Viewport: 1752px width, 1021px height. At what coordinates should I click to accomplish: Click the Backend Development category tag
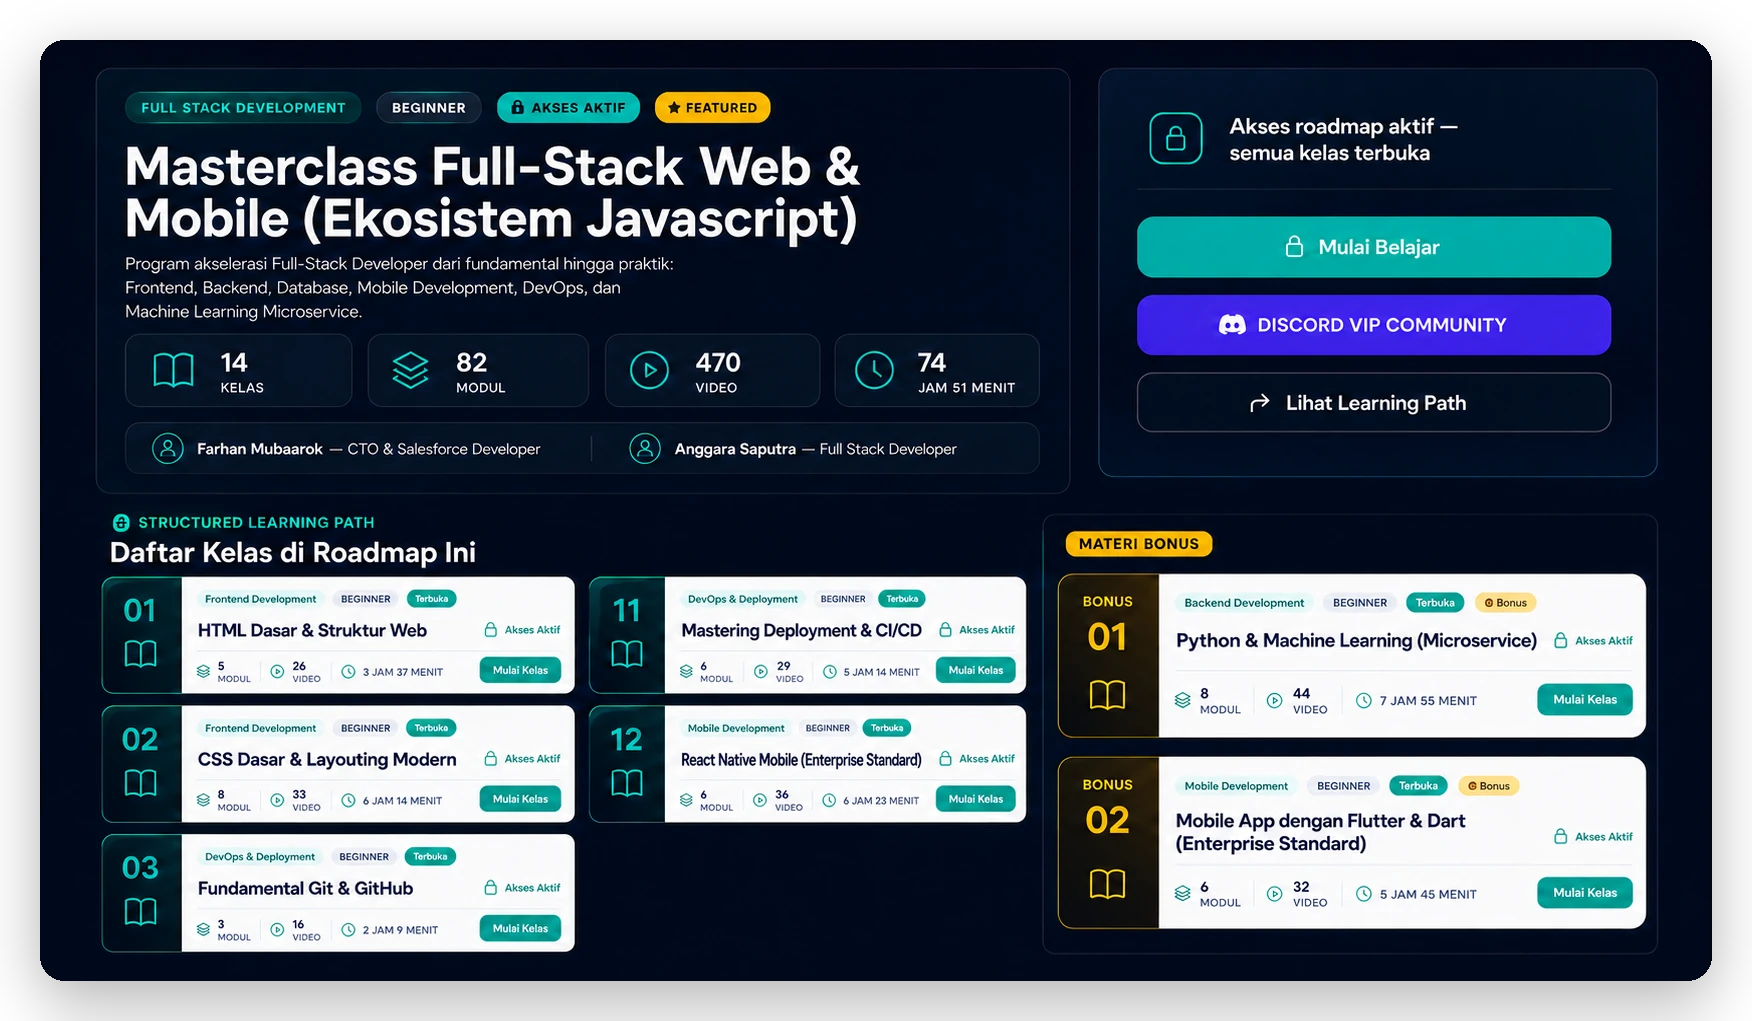tap(1244, 603)
